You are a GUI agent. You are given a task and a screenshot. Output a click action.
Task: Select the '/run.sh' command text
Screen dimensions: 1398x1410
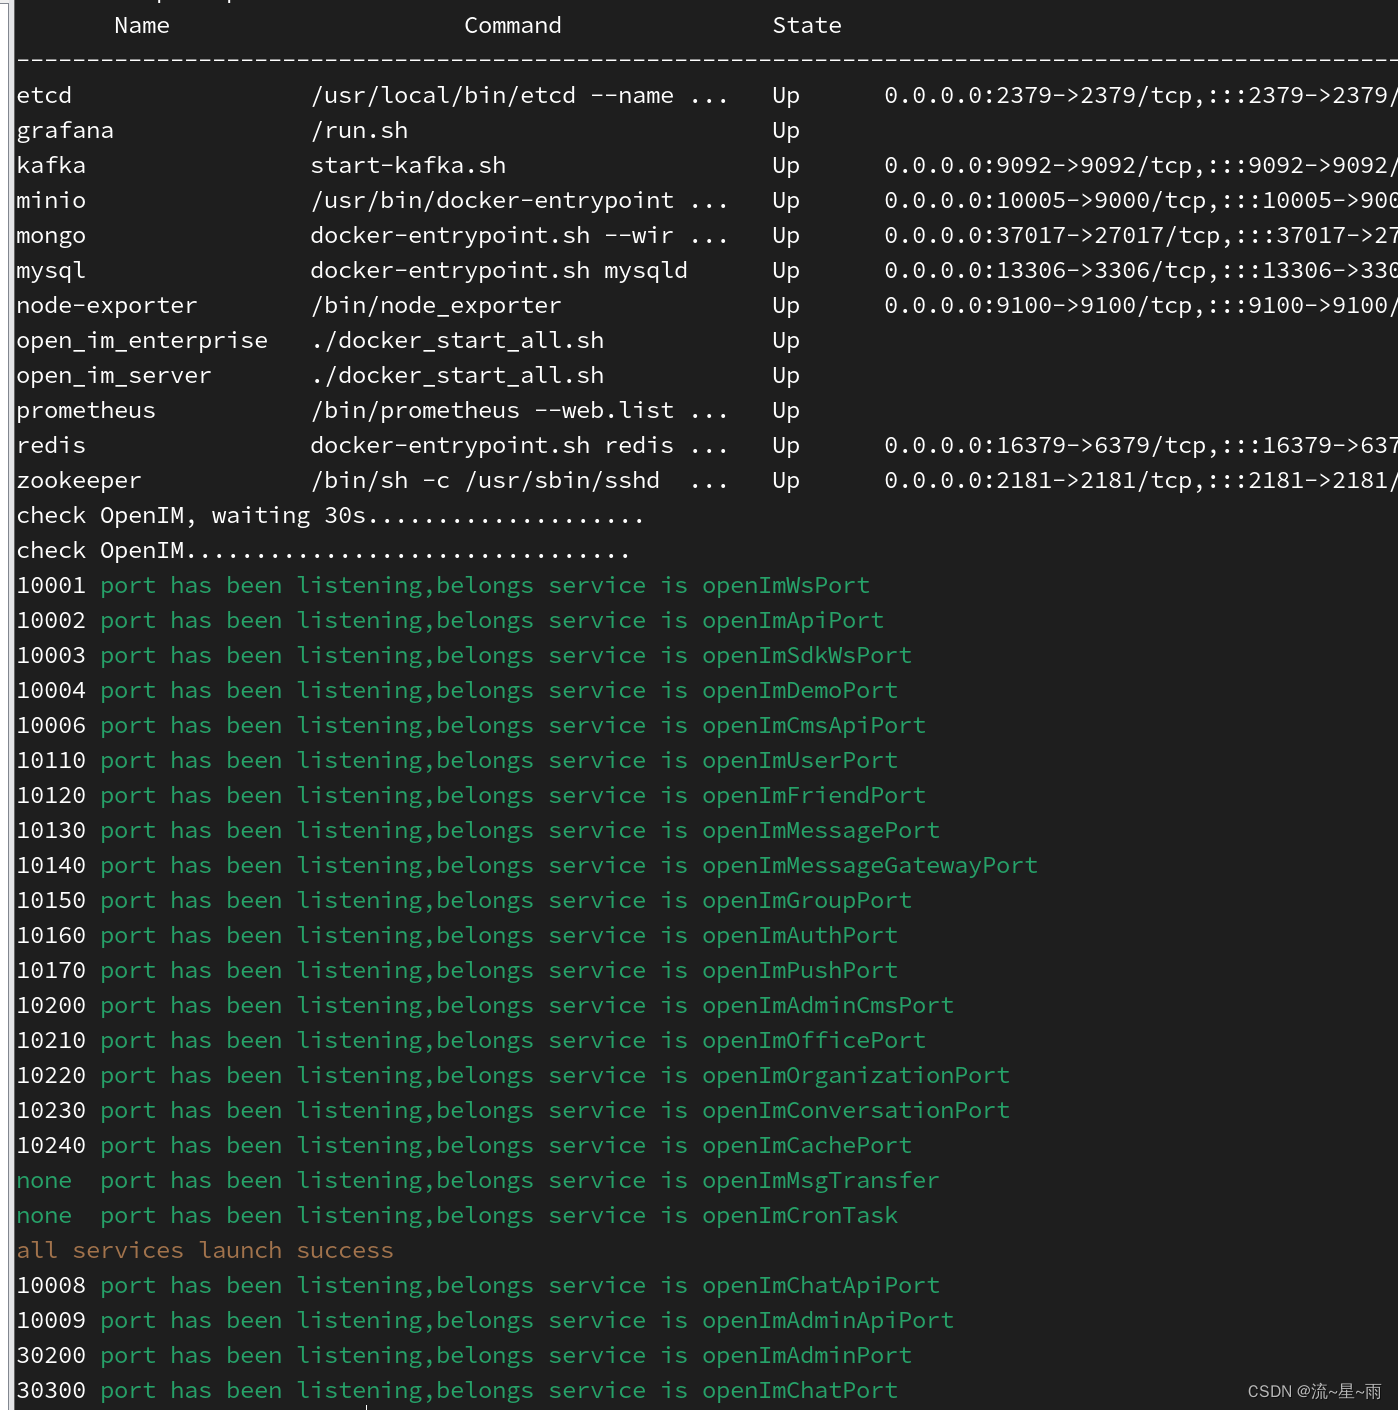click(x=359, y=130)
